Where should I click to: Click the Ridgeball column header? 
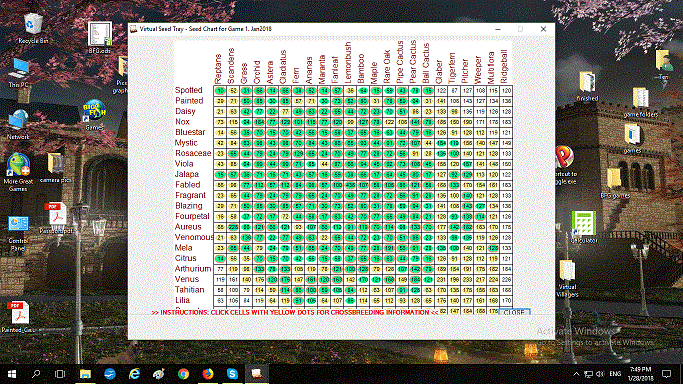click(504, 67)
